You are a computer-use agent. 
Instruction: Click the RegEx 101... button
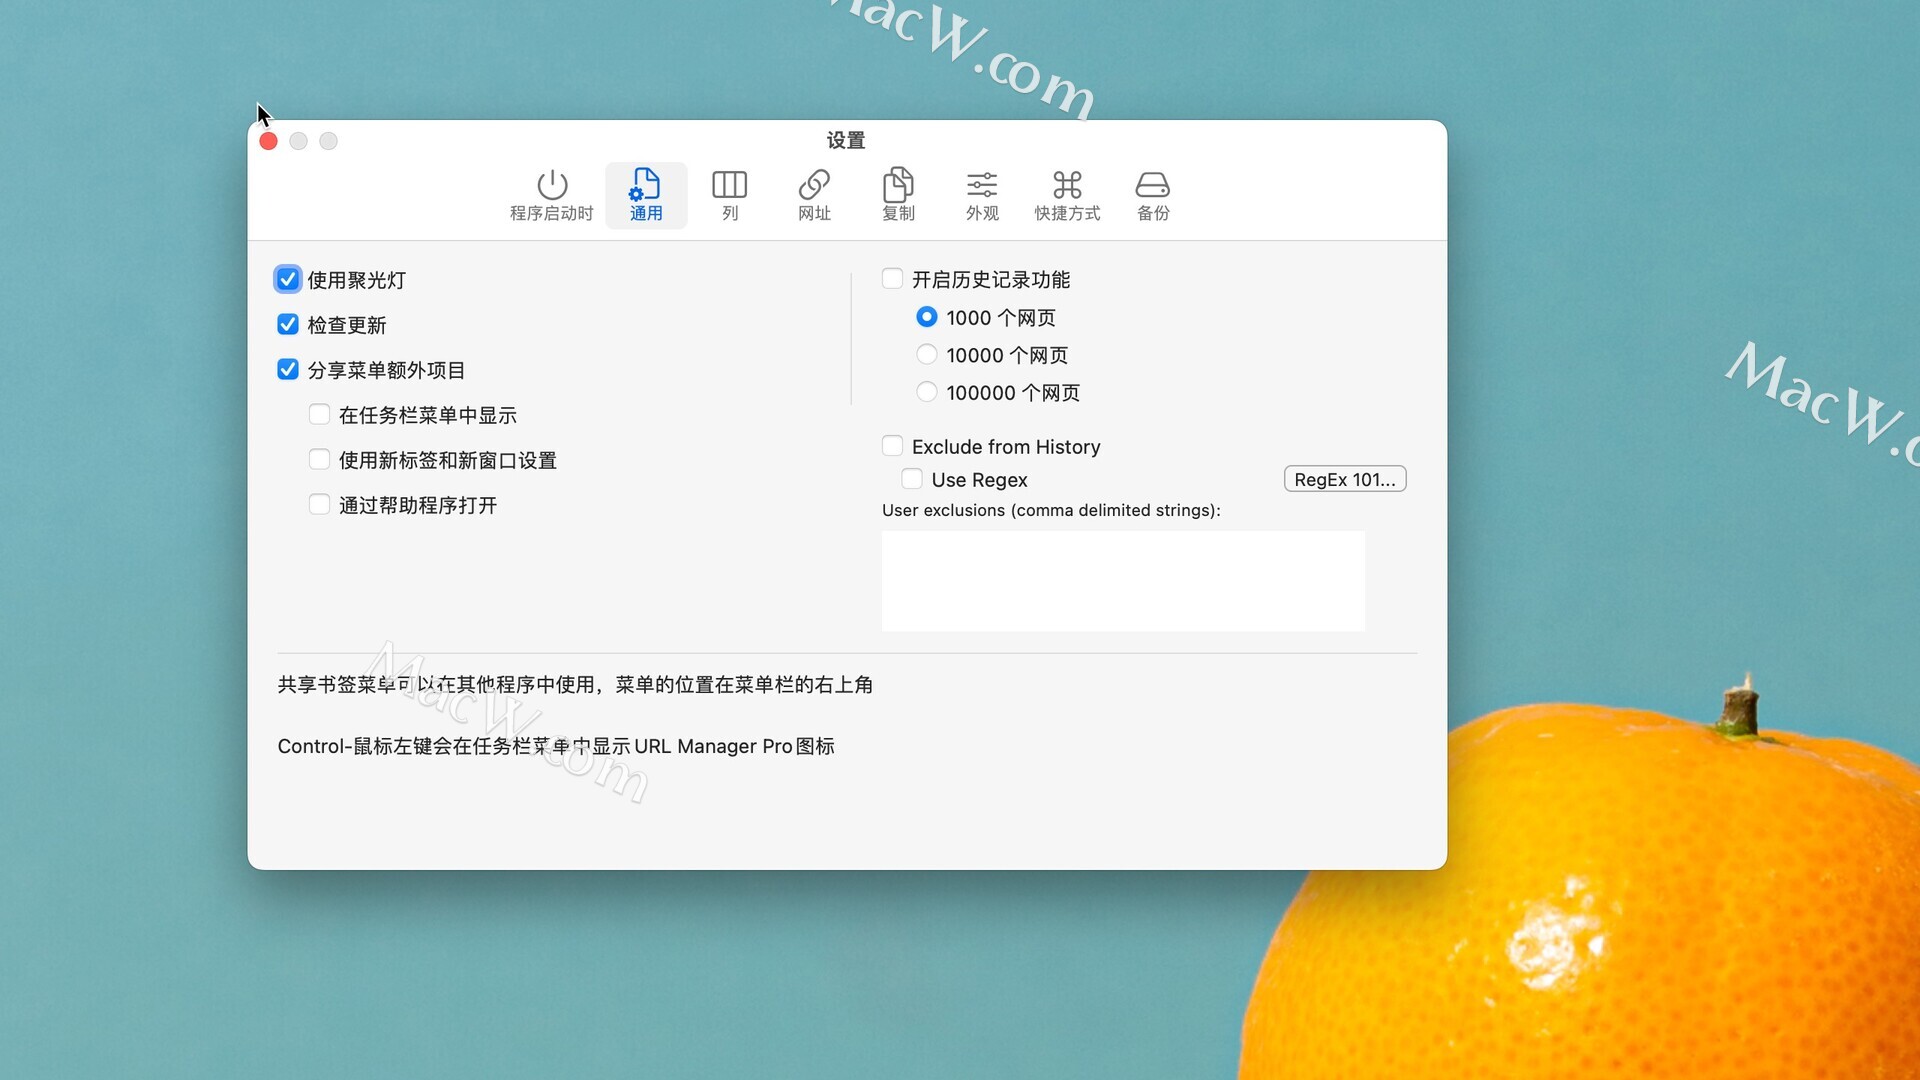1345,479
